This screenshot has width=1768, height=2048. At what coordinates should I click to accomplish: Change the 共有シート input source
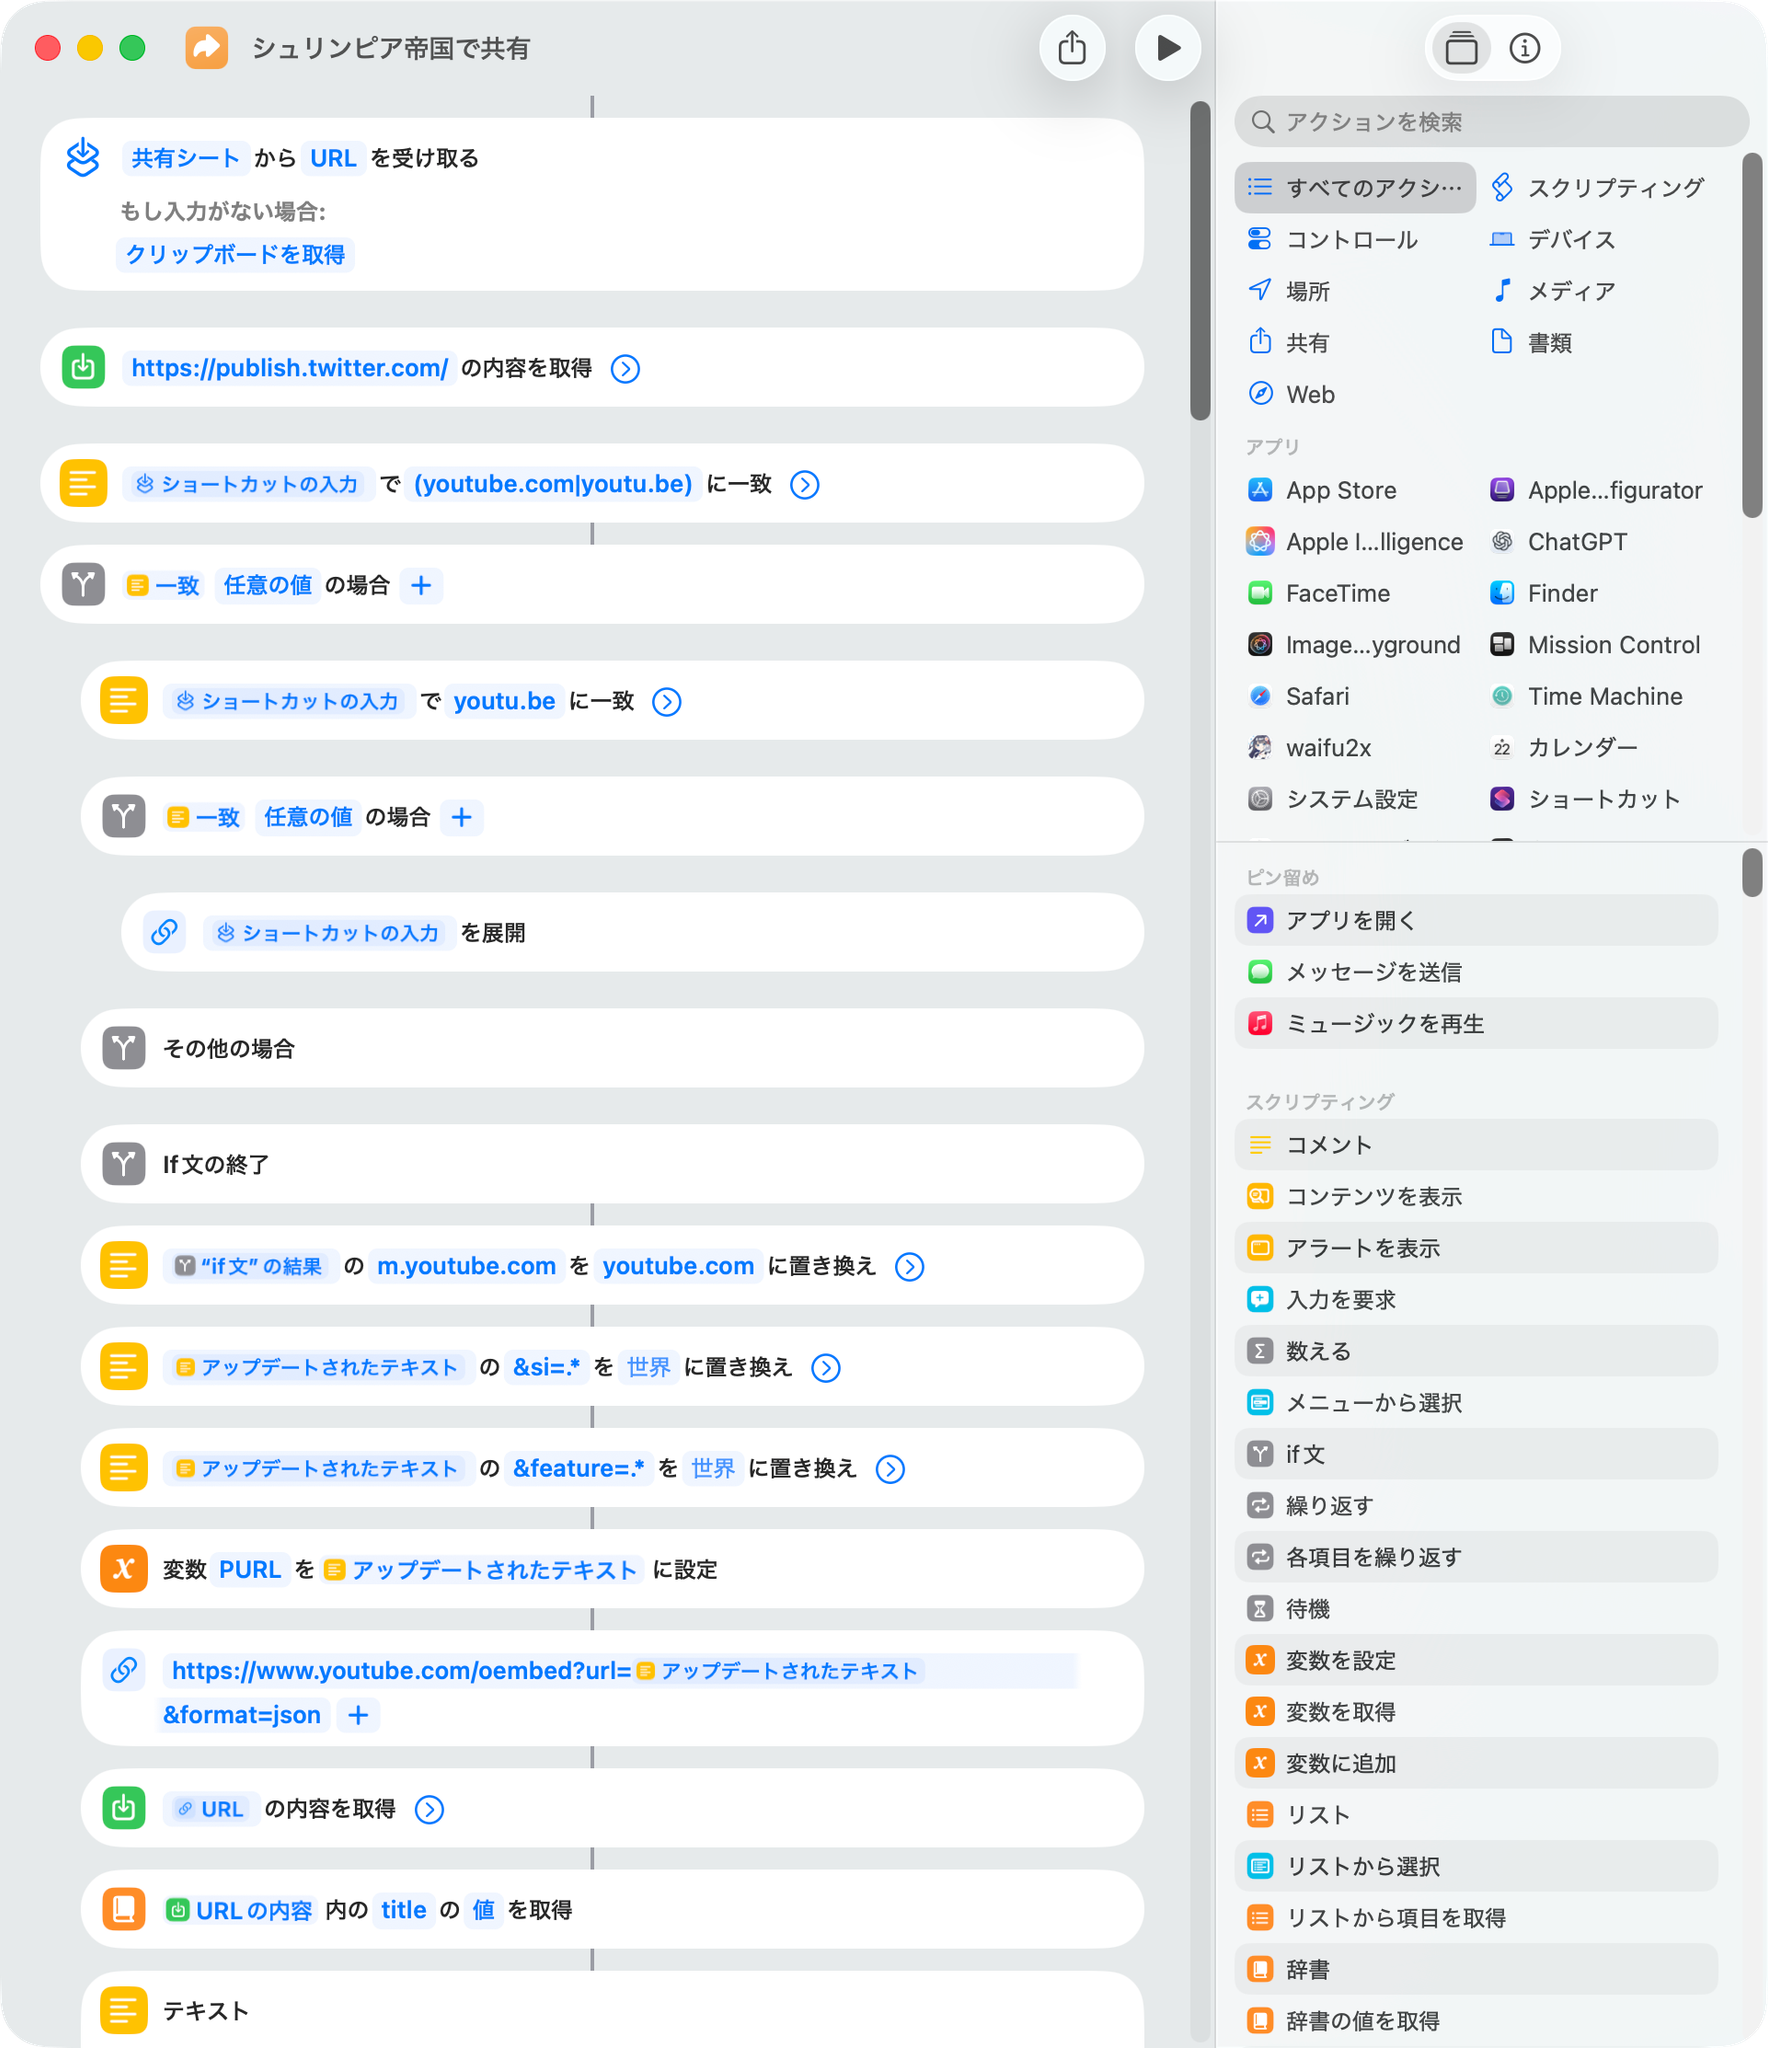(x=185, y=158)
